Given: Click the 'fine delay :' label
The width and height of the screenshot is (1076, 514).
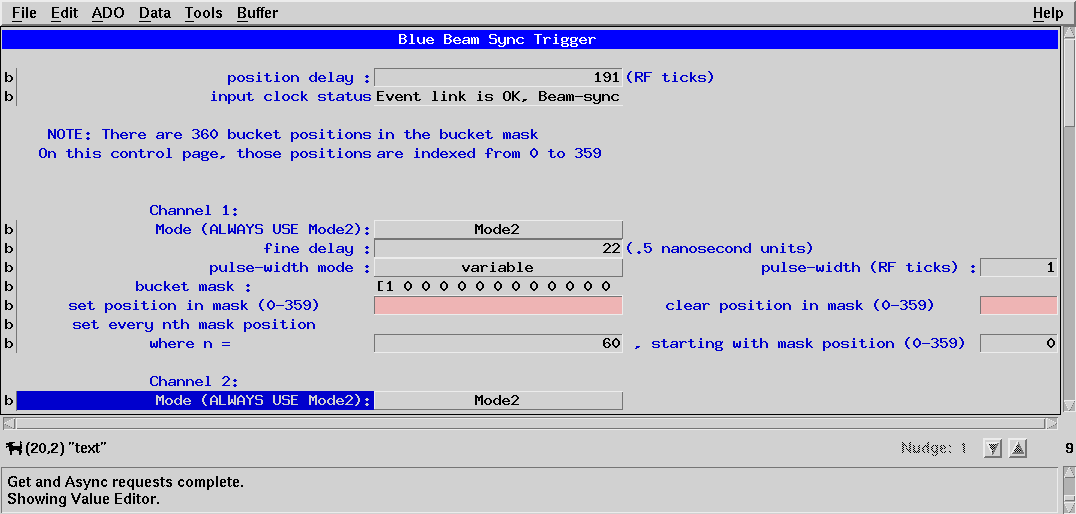Looking at the screenshot, I should pos(317,248).
